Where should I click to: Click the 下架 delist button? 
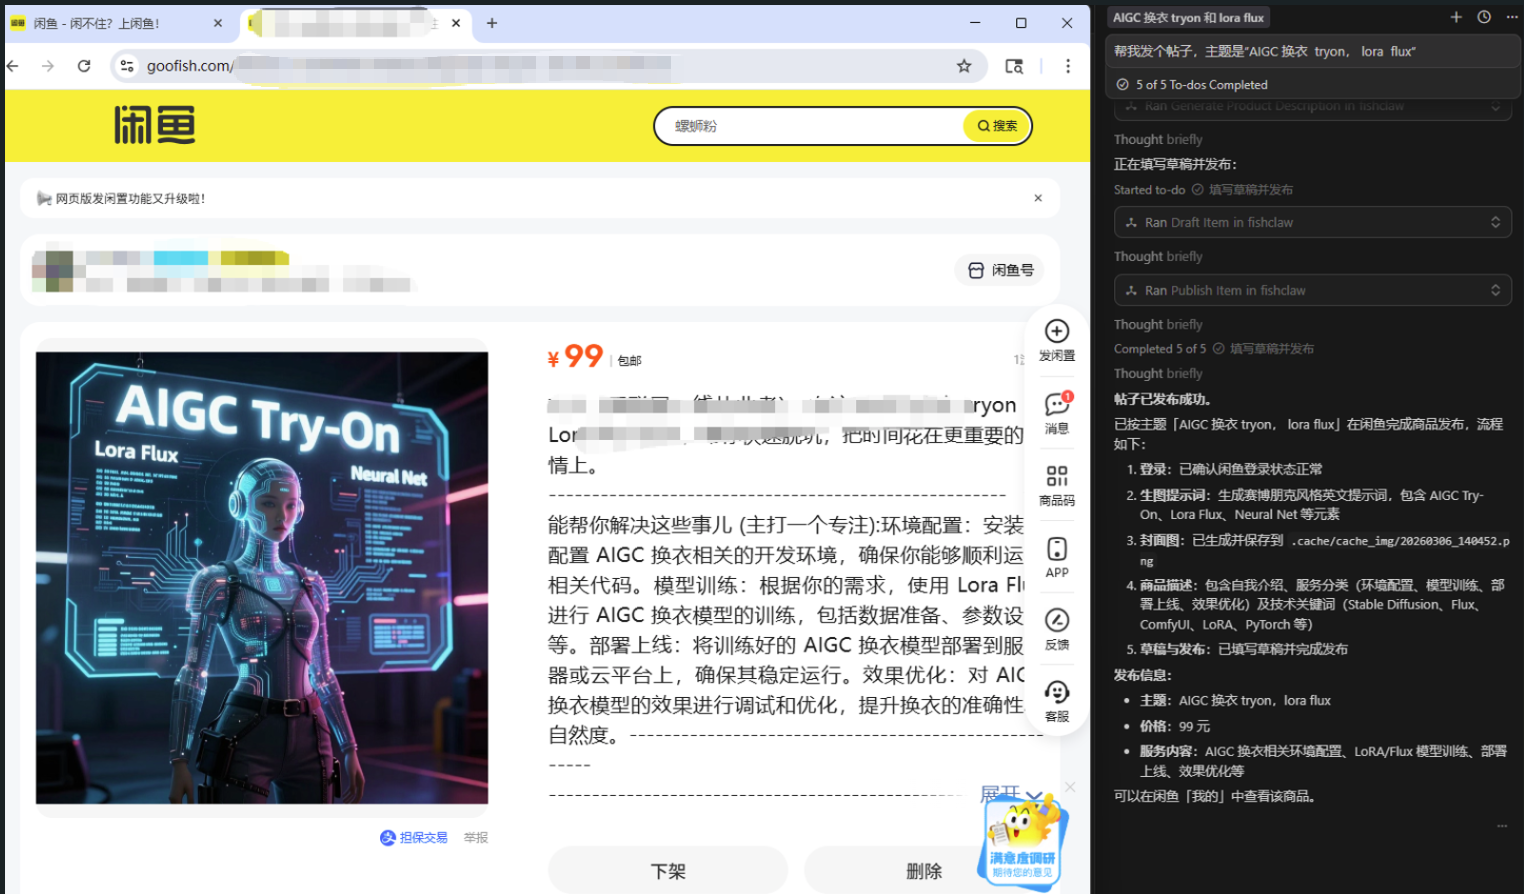coord(668,871)
